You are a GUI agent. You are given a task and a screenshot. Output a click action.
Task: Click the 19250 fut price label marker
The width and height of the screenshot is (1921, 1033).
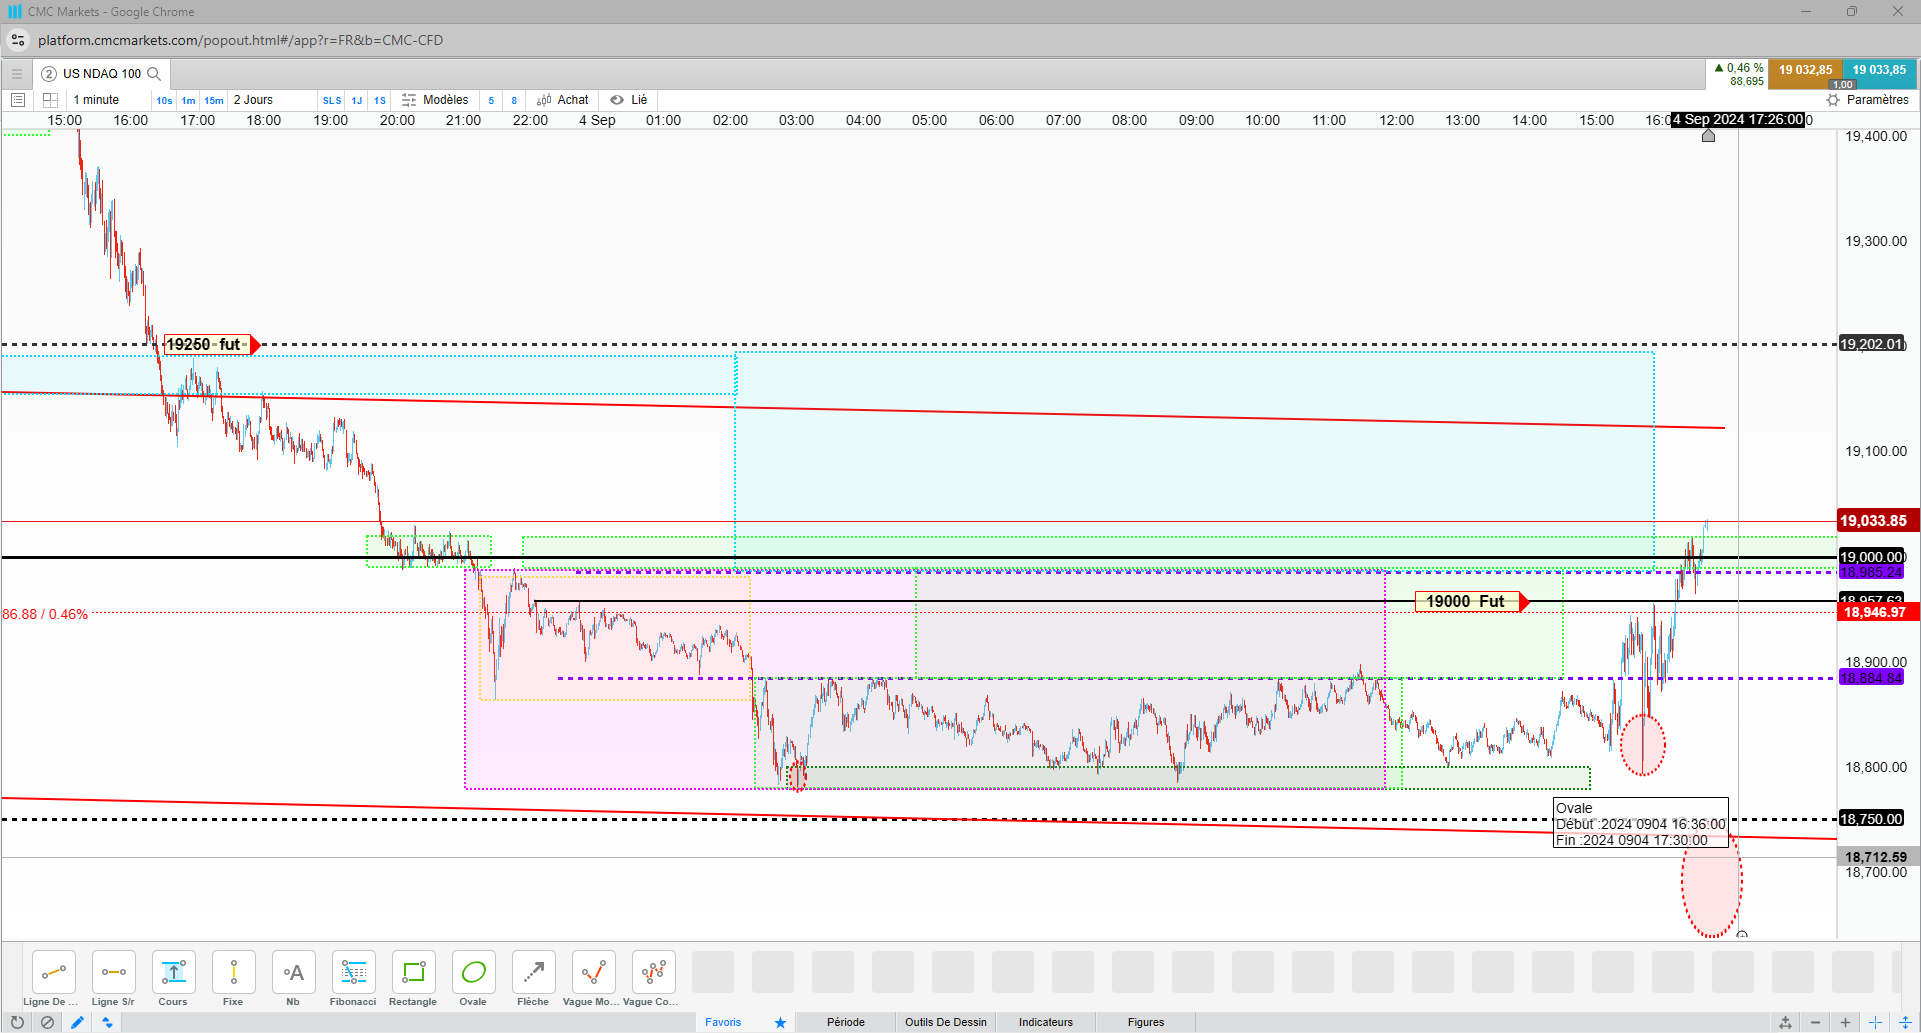click(204, 344)
